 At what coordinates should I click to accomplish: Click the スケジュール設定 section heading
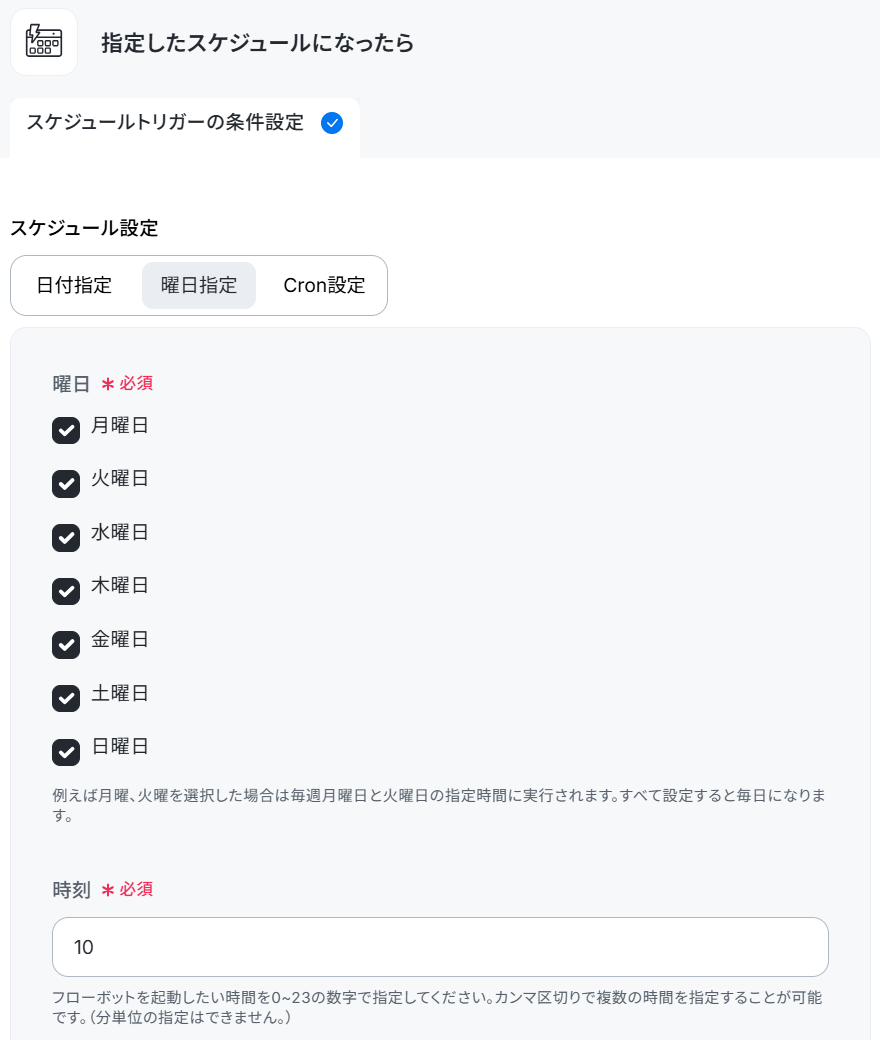pos(84,228)
